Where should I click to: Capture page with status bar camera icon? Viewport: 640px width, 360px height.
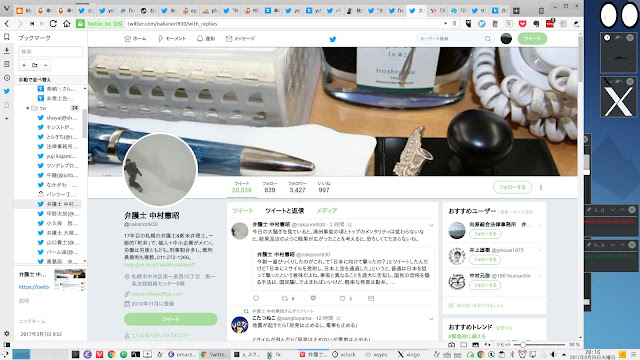pyautogui.click(x=451, y=345)
